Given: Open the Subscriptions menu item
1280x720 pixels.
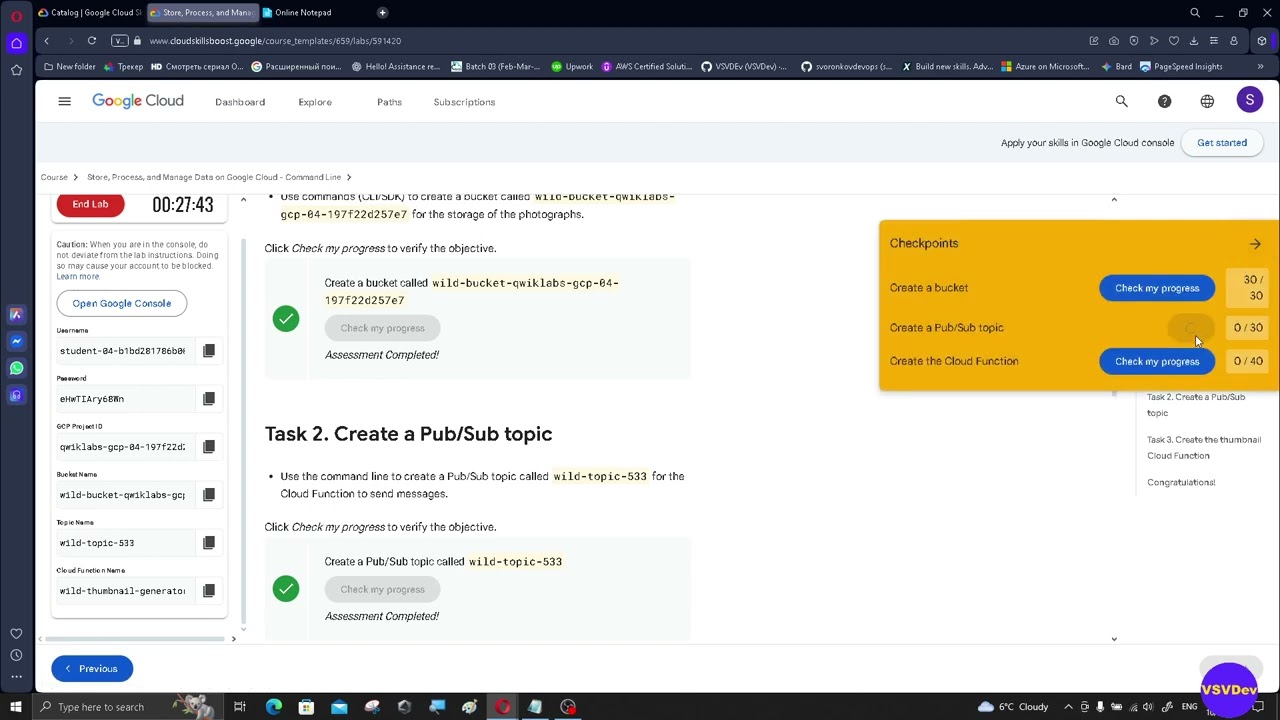Looking at the screenshot, I should coord(464,102).
